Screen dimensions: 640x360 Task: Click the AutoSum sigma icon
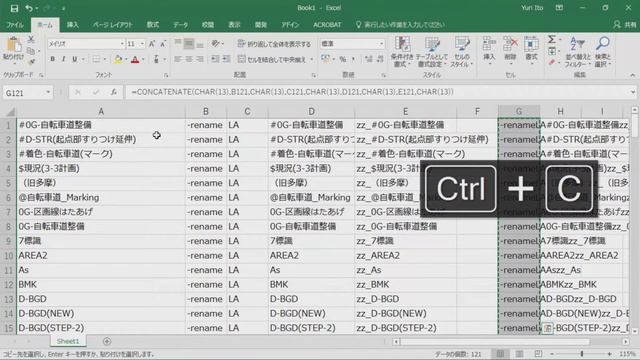click(552, 40)
